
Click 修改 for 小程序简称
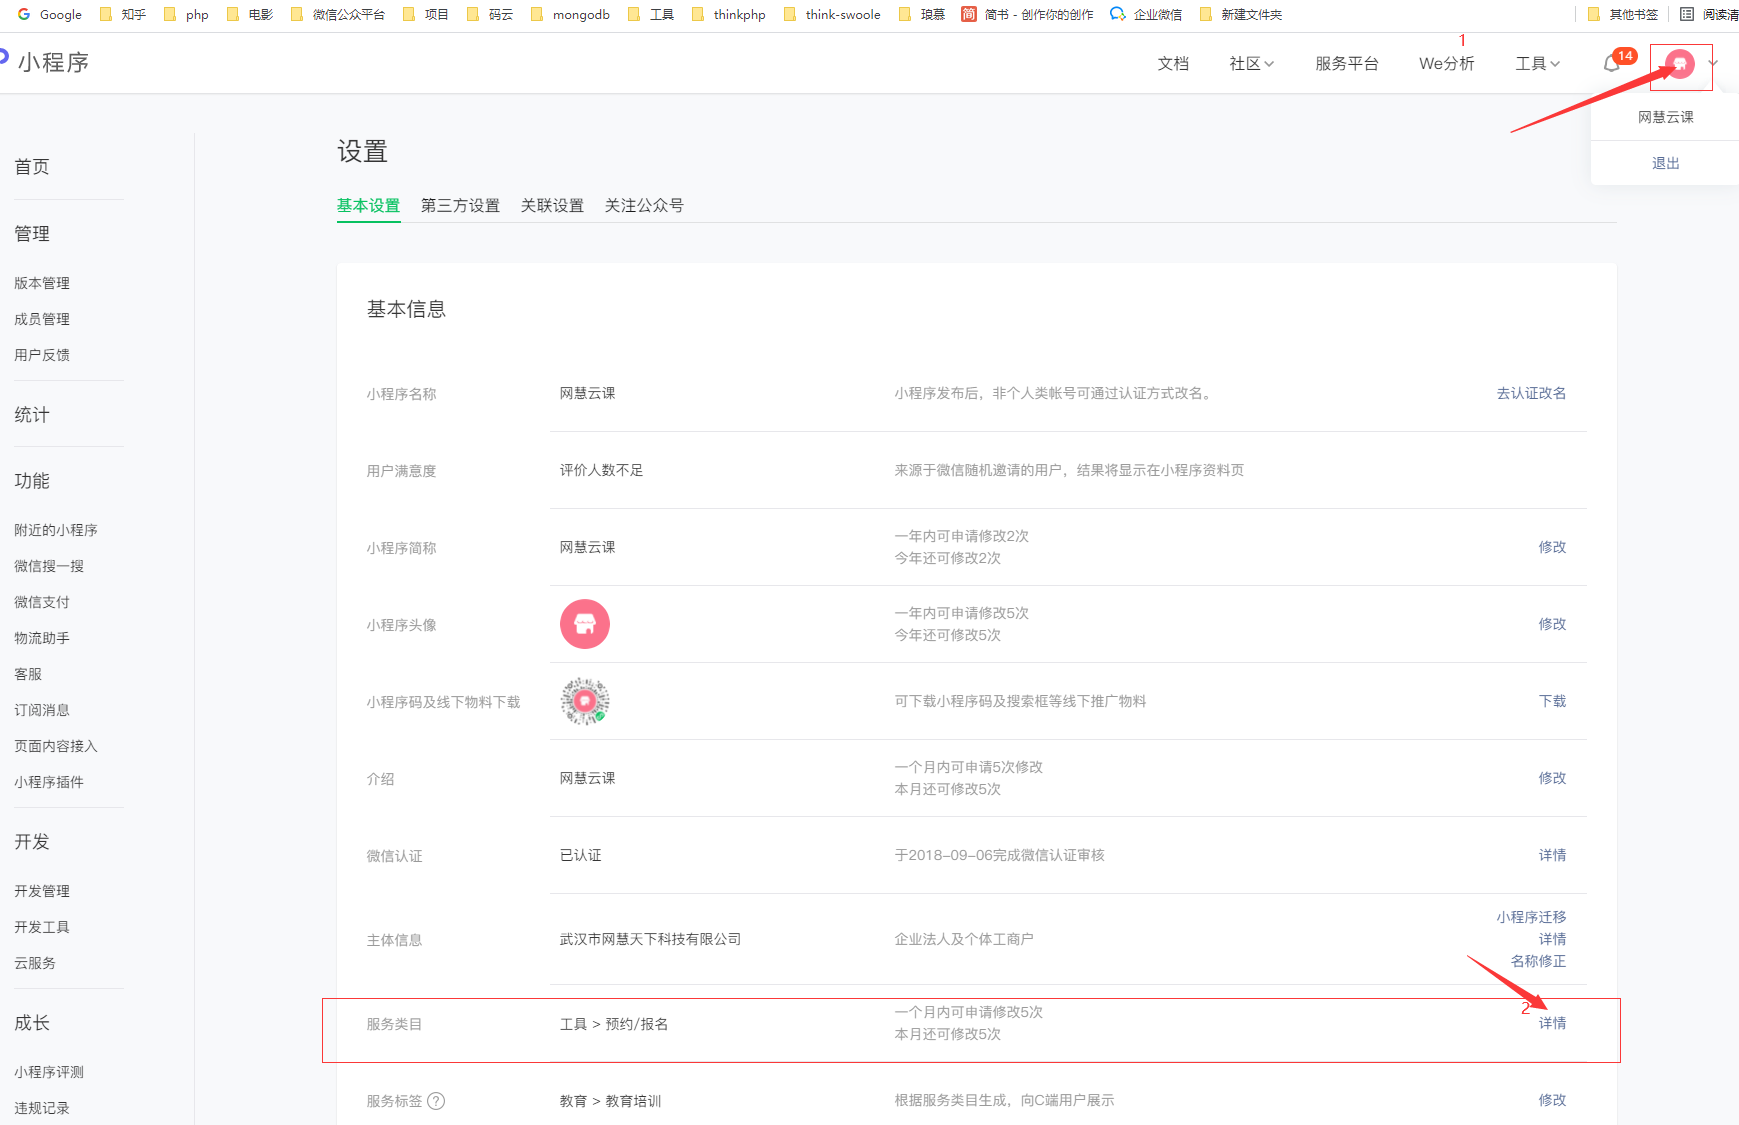[x=1552, y=547]
